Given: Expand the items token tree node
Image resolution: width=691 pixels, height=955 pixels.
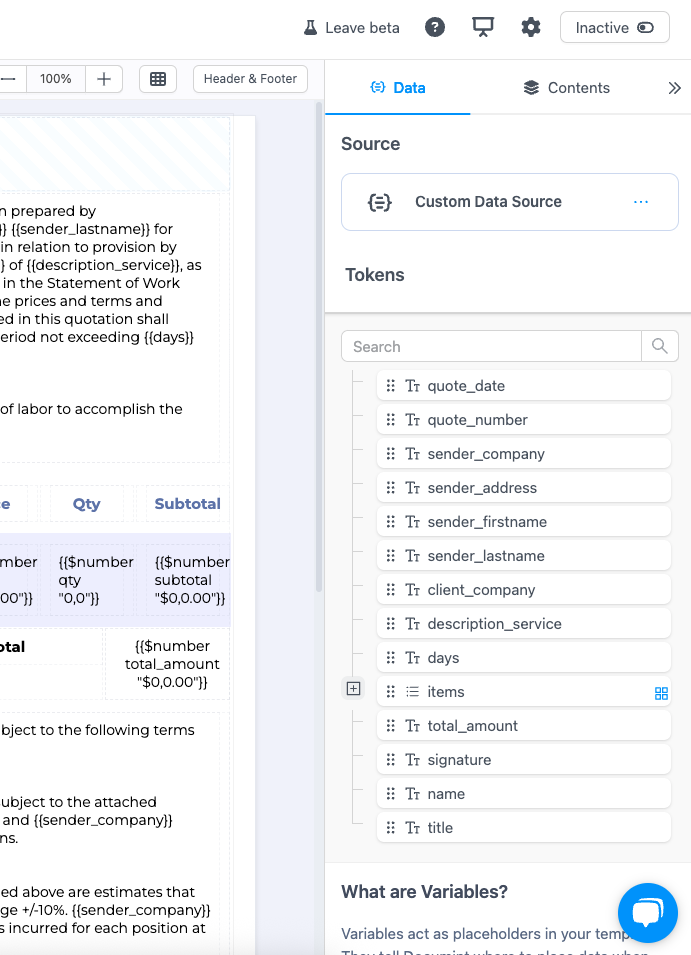Looking at the screenshot, I should (353, 688).
